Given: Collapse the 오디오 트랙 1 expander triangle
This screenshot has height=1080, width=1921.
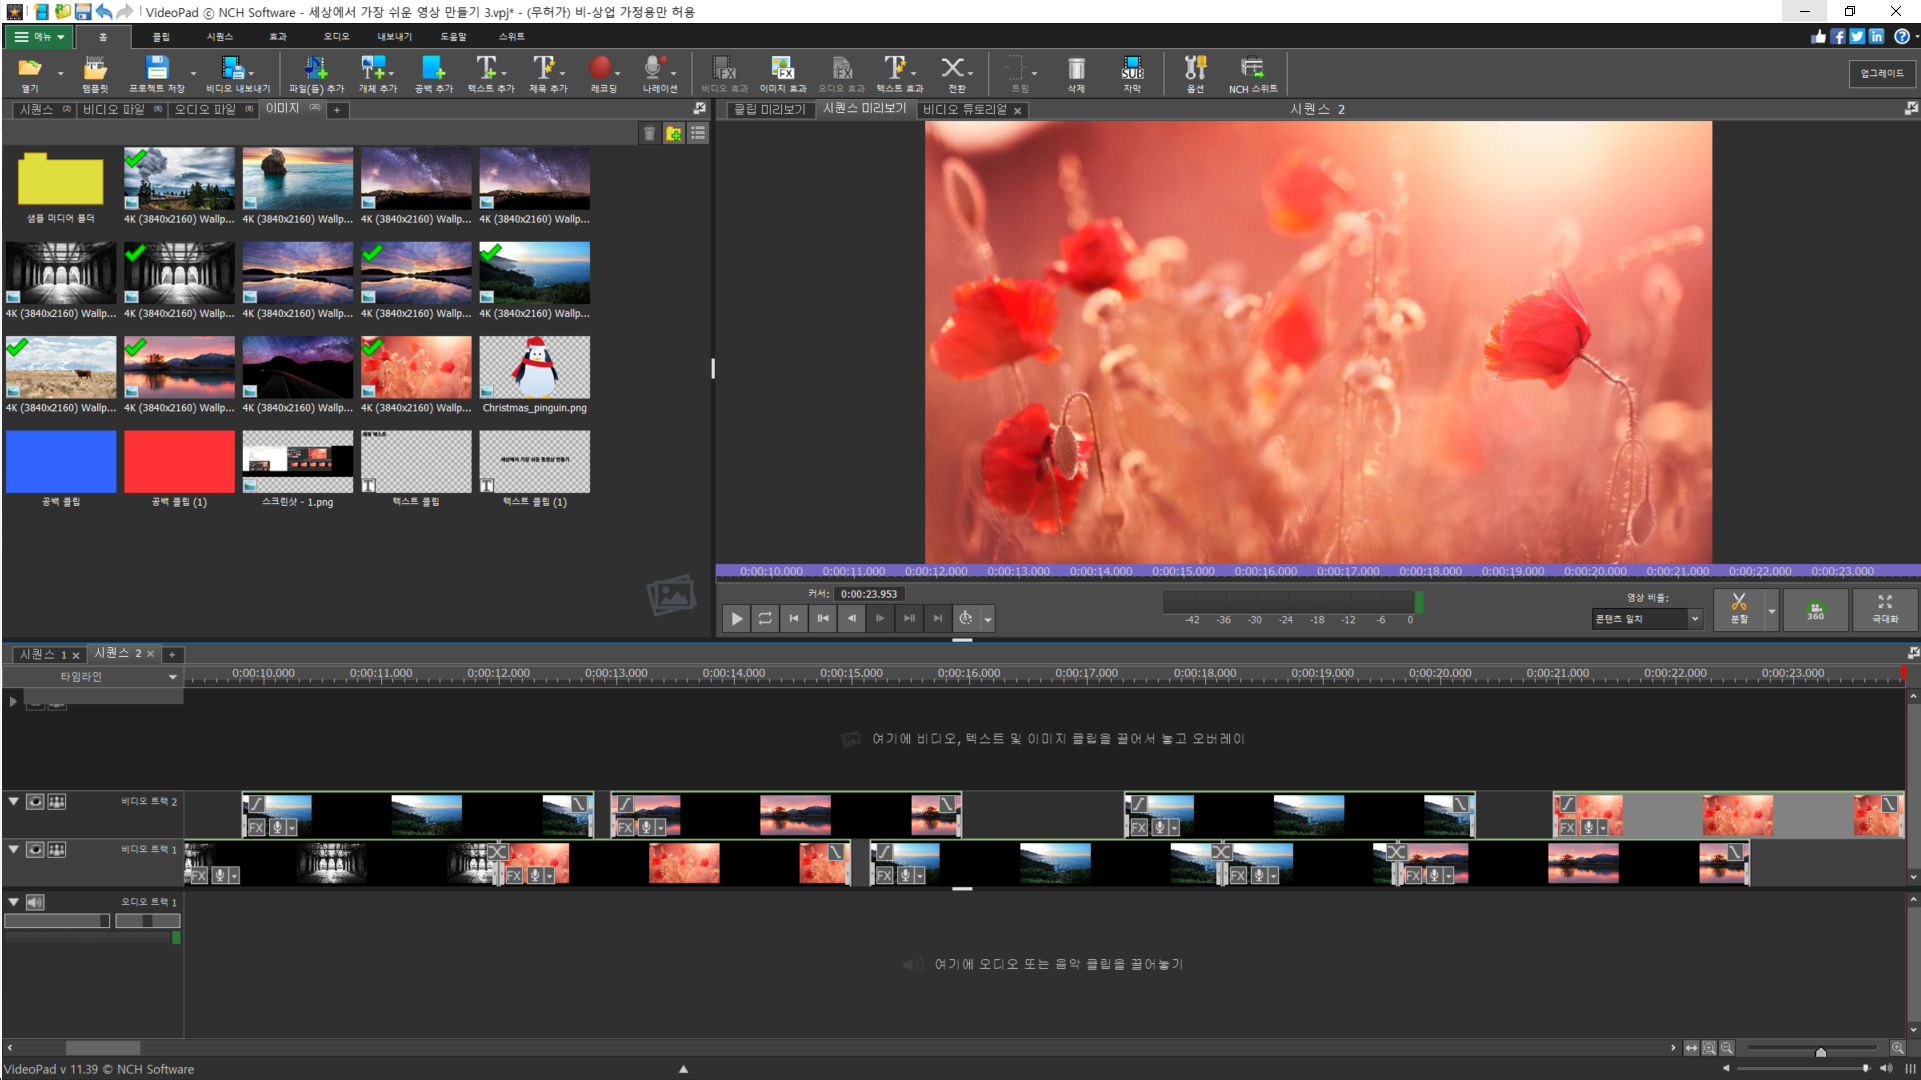Looking at the screenshot, I should coord(13,902).
